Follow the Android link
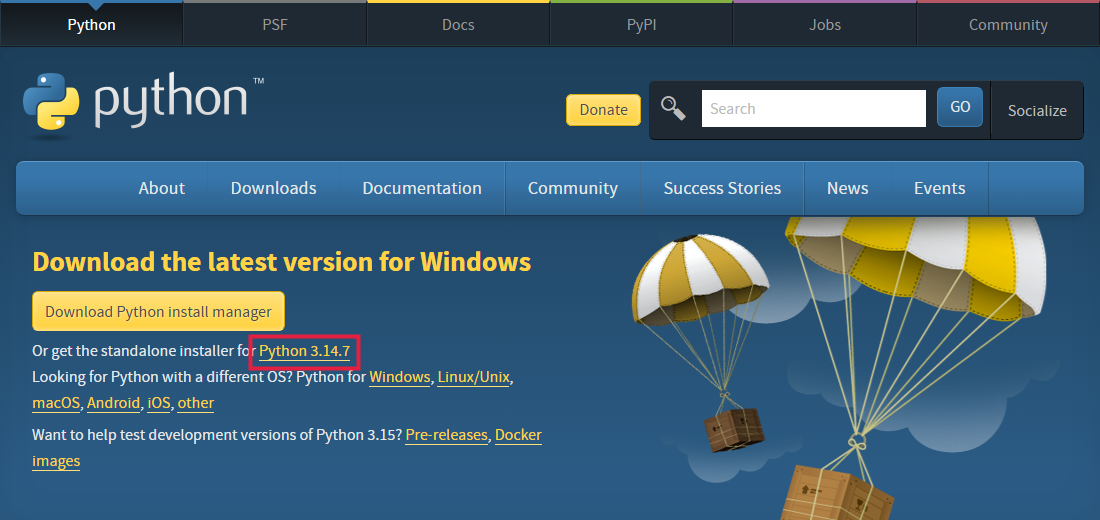 (114, 403)
